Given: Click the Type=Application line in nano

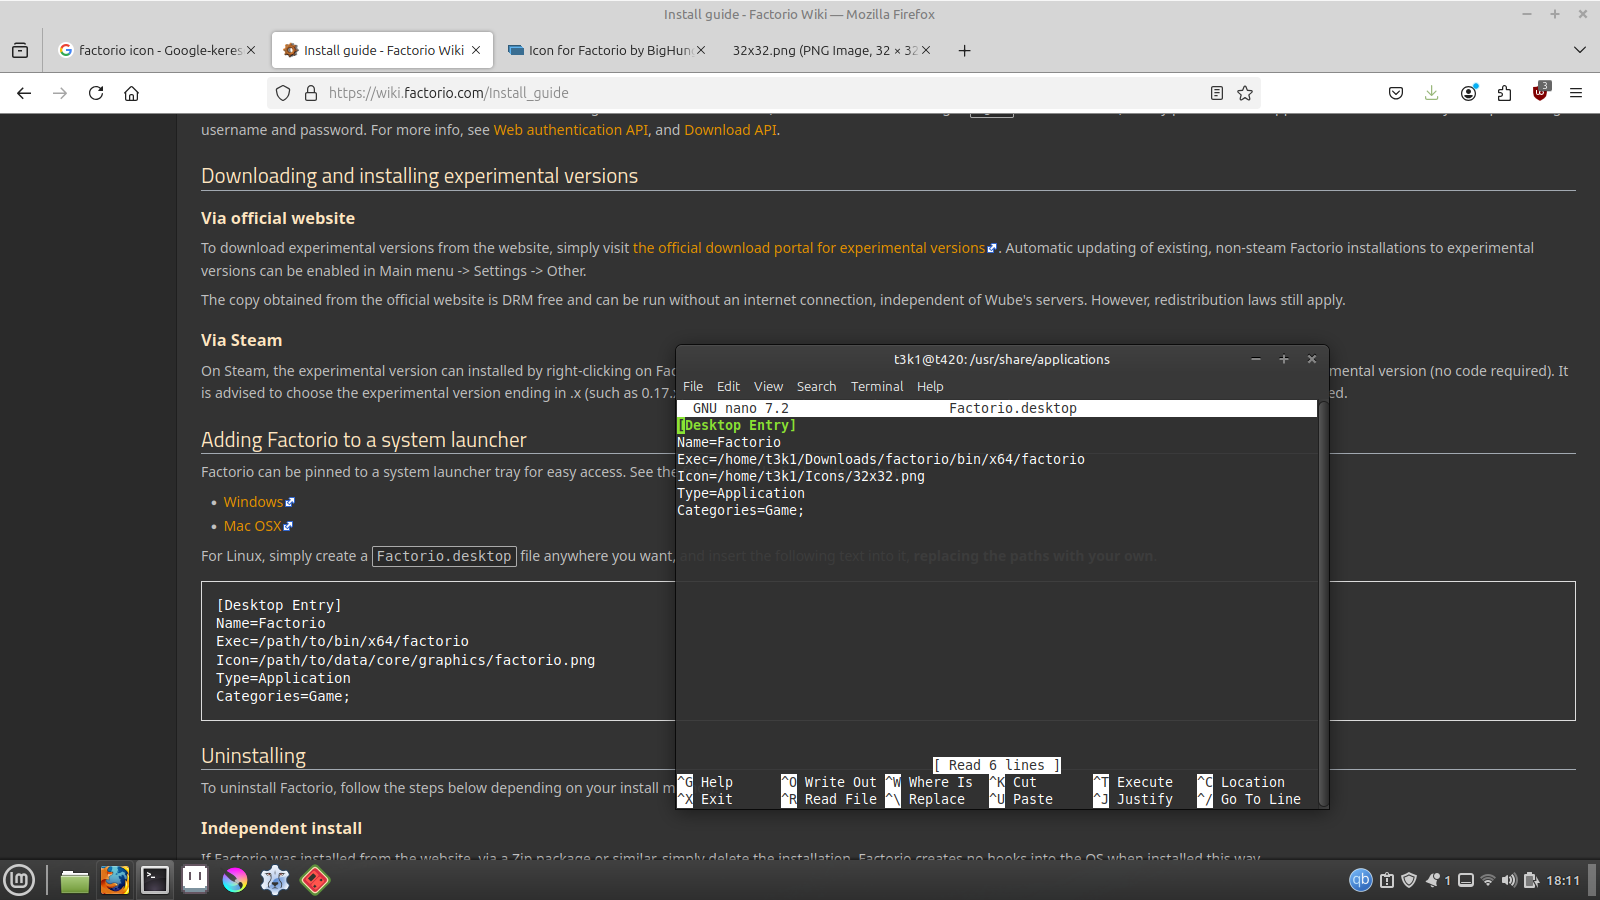Looking at the screenshot, I should [741, 493].
